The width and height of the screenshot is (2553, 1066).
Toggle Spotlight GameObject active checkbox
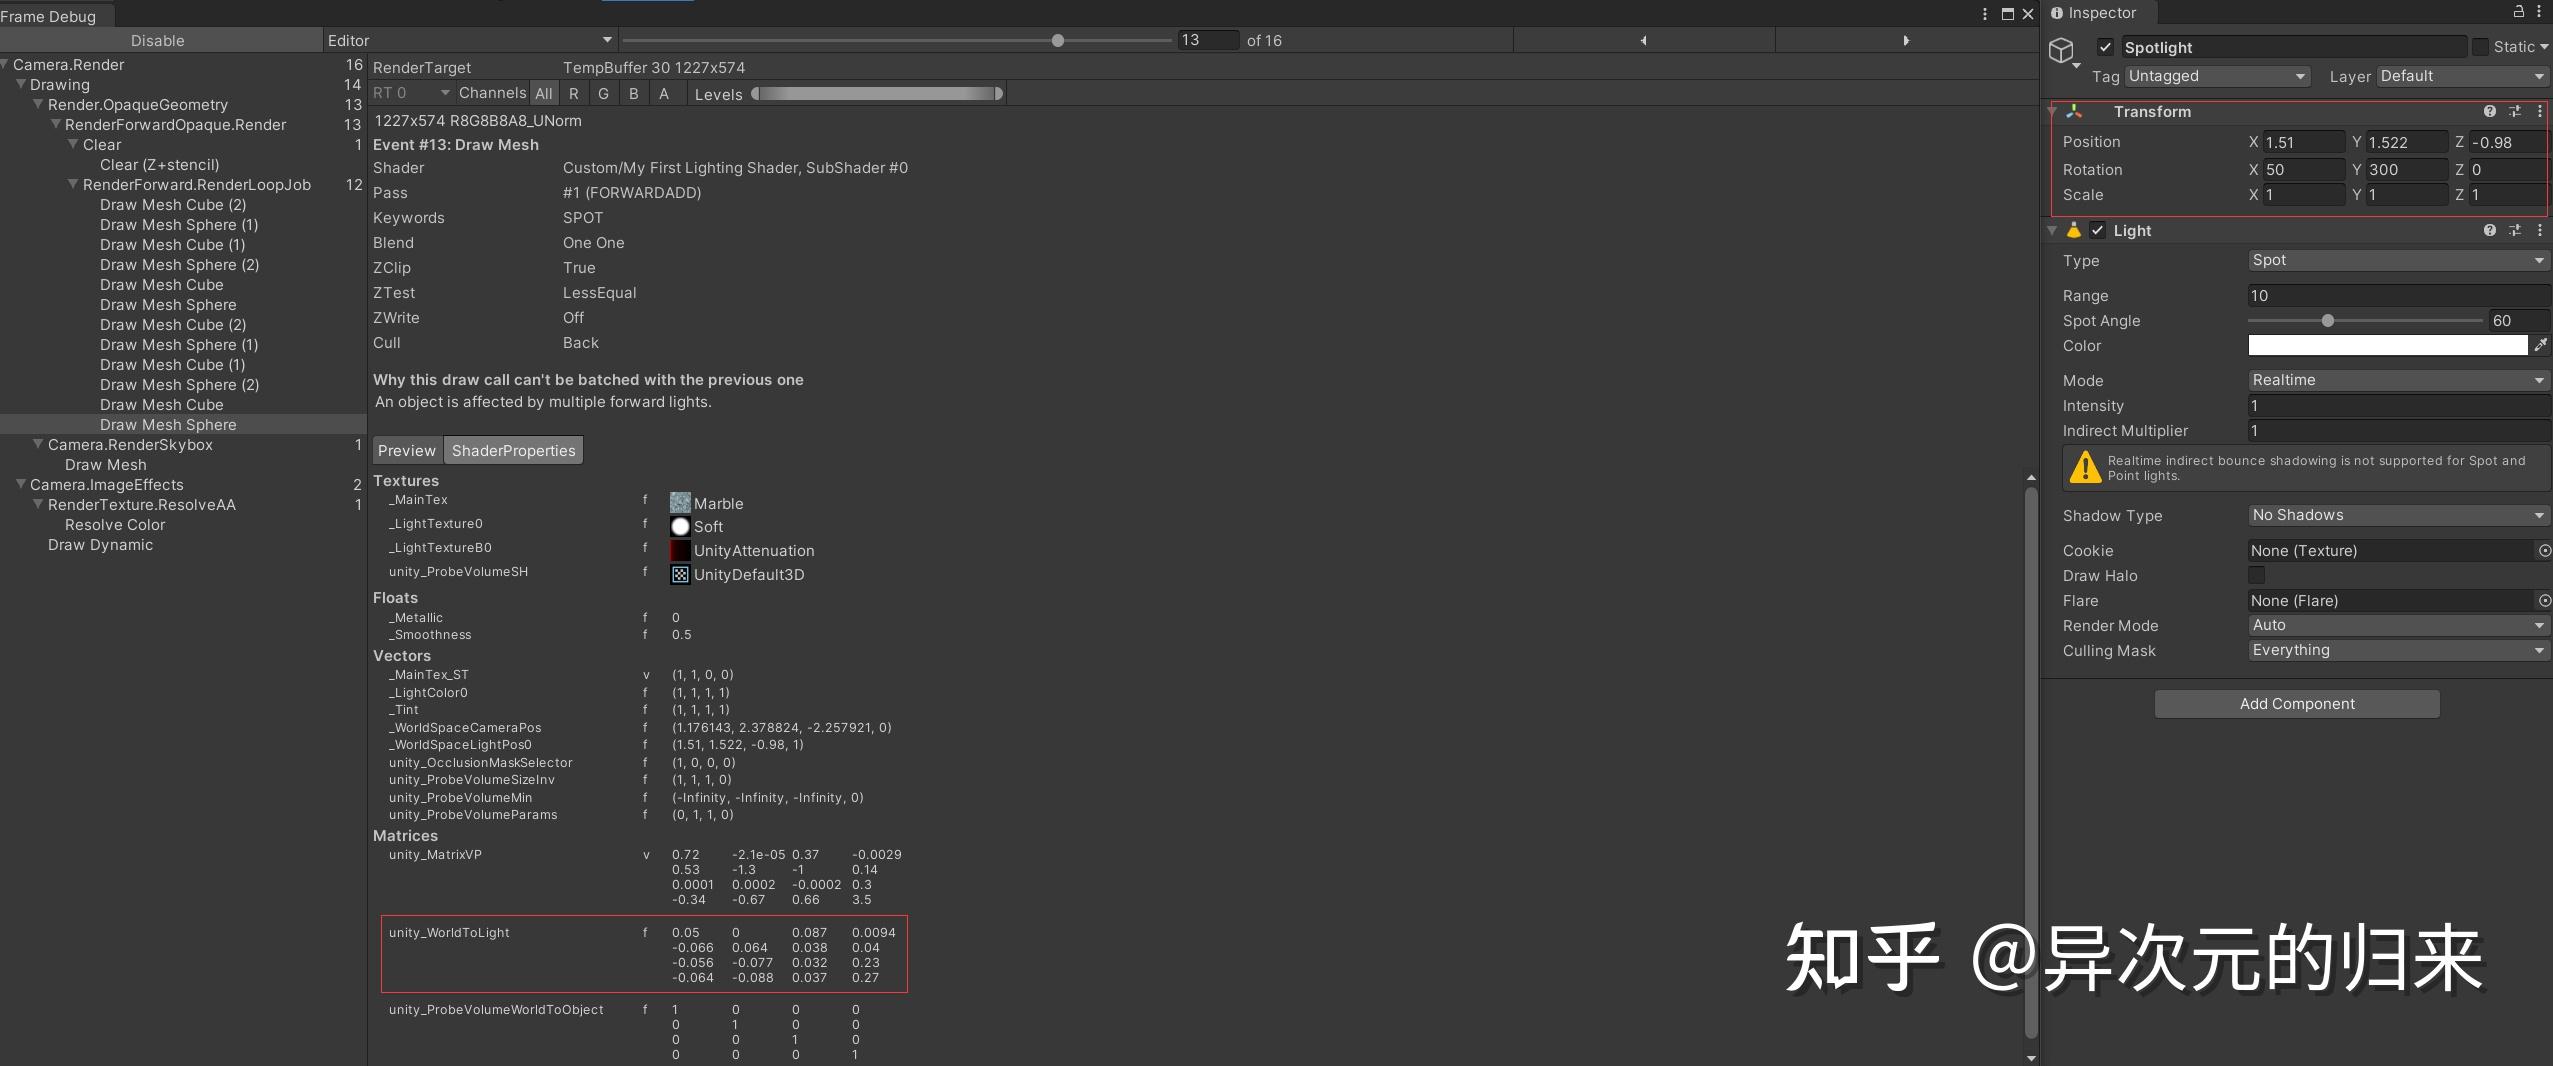point(2105,47)
